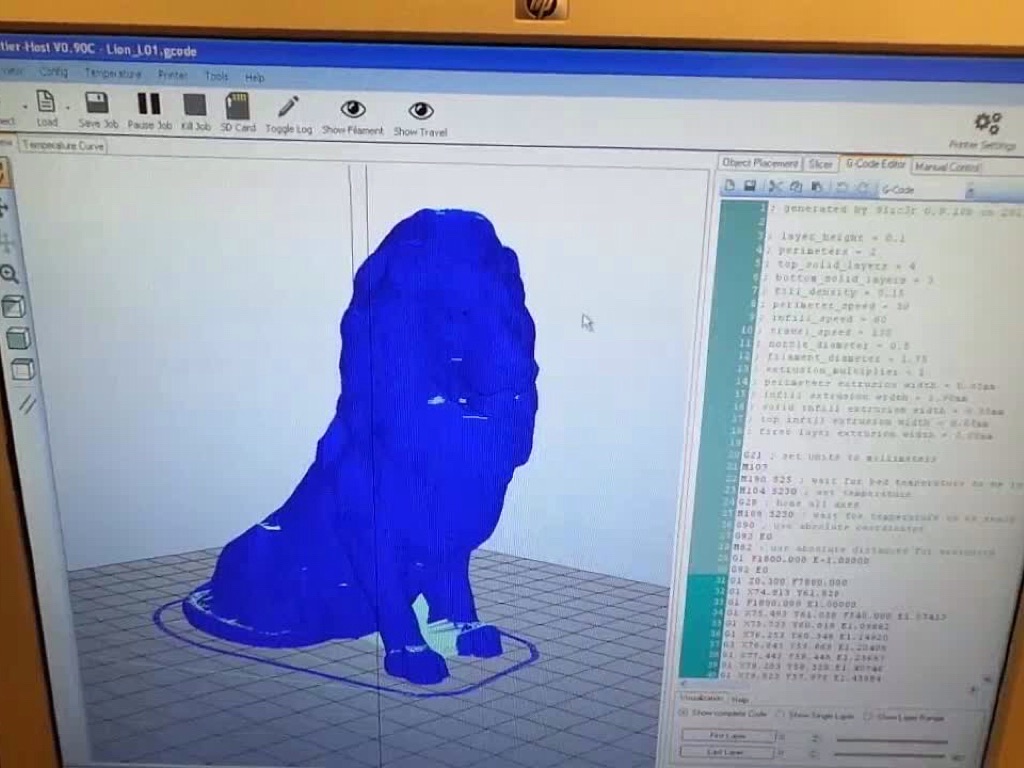Viewport: 1024px width, 768px height.
Task: Click the scissors cut icon in G-Code editor
Action: pyautogui.click(x=775, y=186)
